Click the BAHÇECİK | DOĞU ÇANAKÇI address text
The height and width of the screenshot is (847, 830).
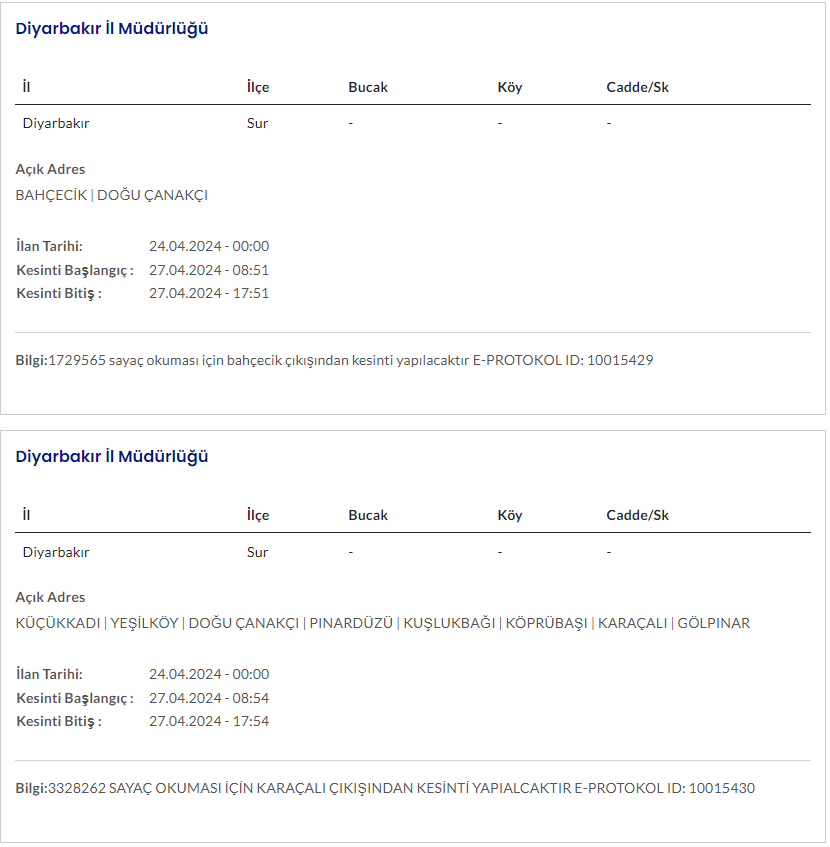coord(112,196)
